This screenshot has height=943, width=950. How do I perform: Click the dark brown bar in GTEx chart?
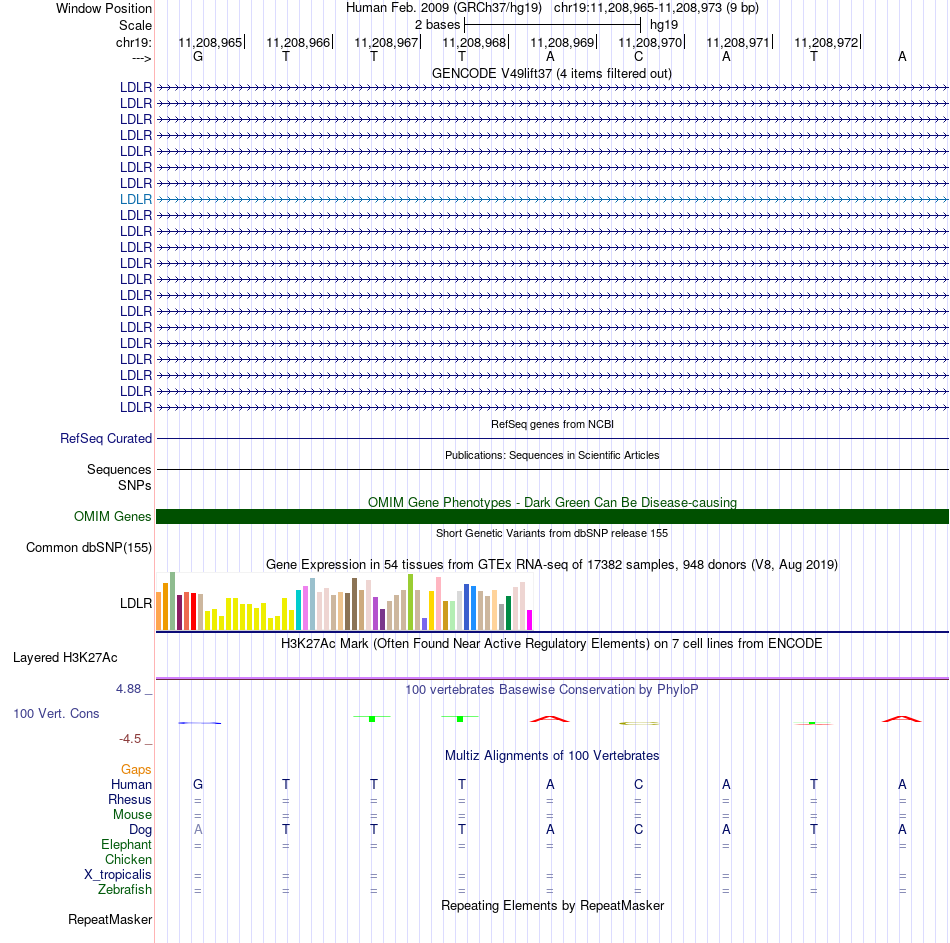coord(354,604)
